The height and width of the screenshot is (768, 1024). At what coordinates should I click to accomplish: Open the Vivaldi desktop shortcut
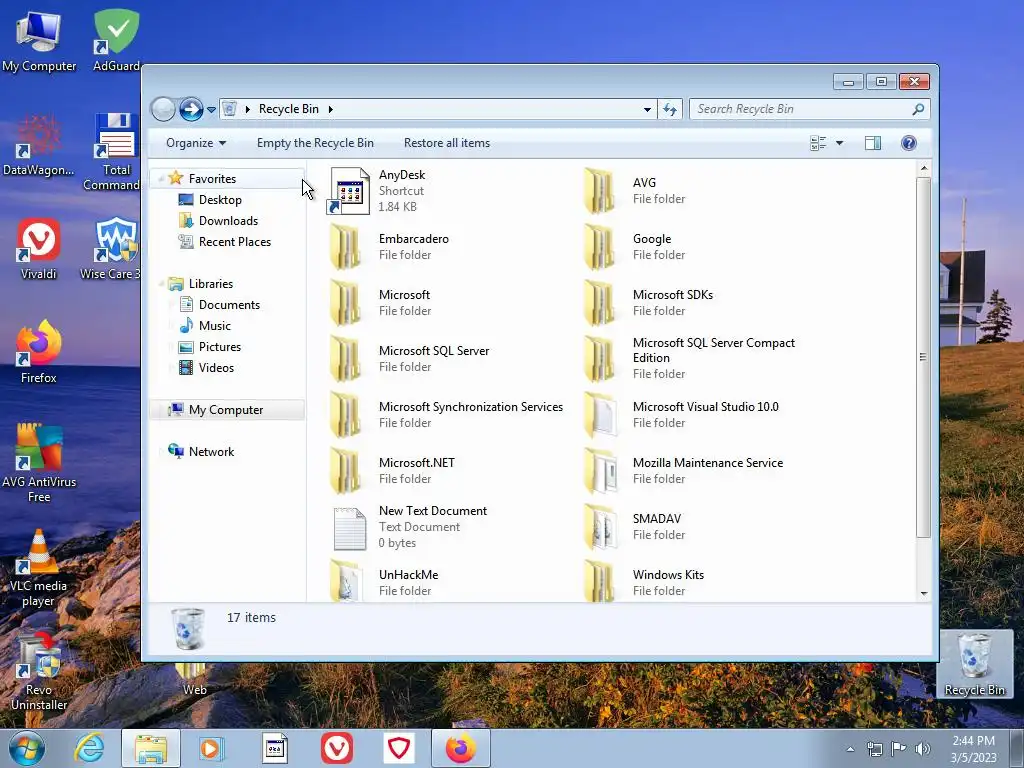(39, 249)
